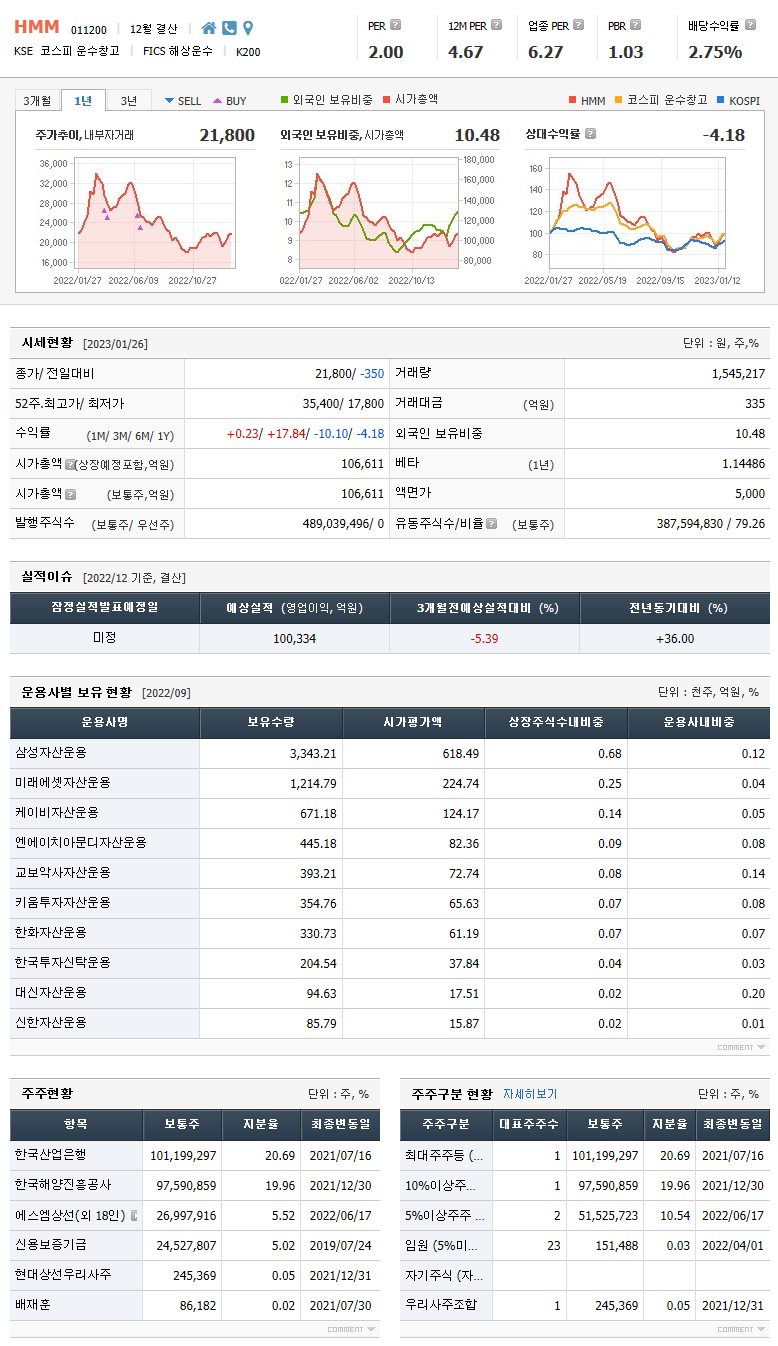
Task: Click 상장주식수내비중 column header
Action: point(556,722)
